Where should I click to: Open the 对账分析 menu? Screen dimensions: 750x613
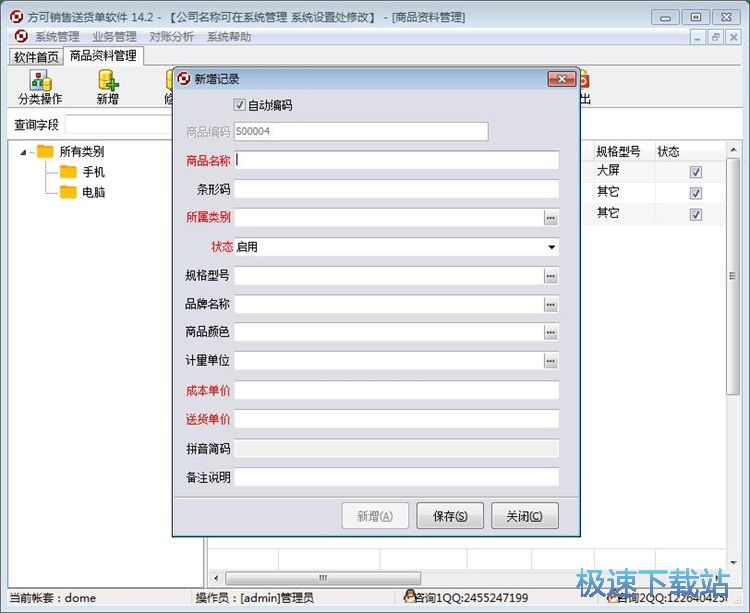tap(171, 37)
